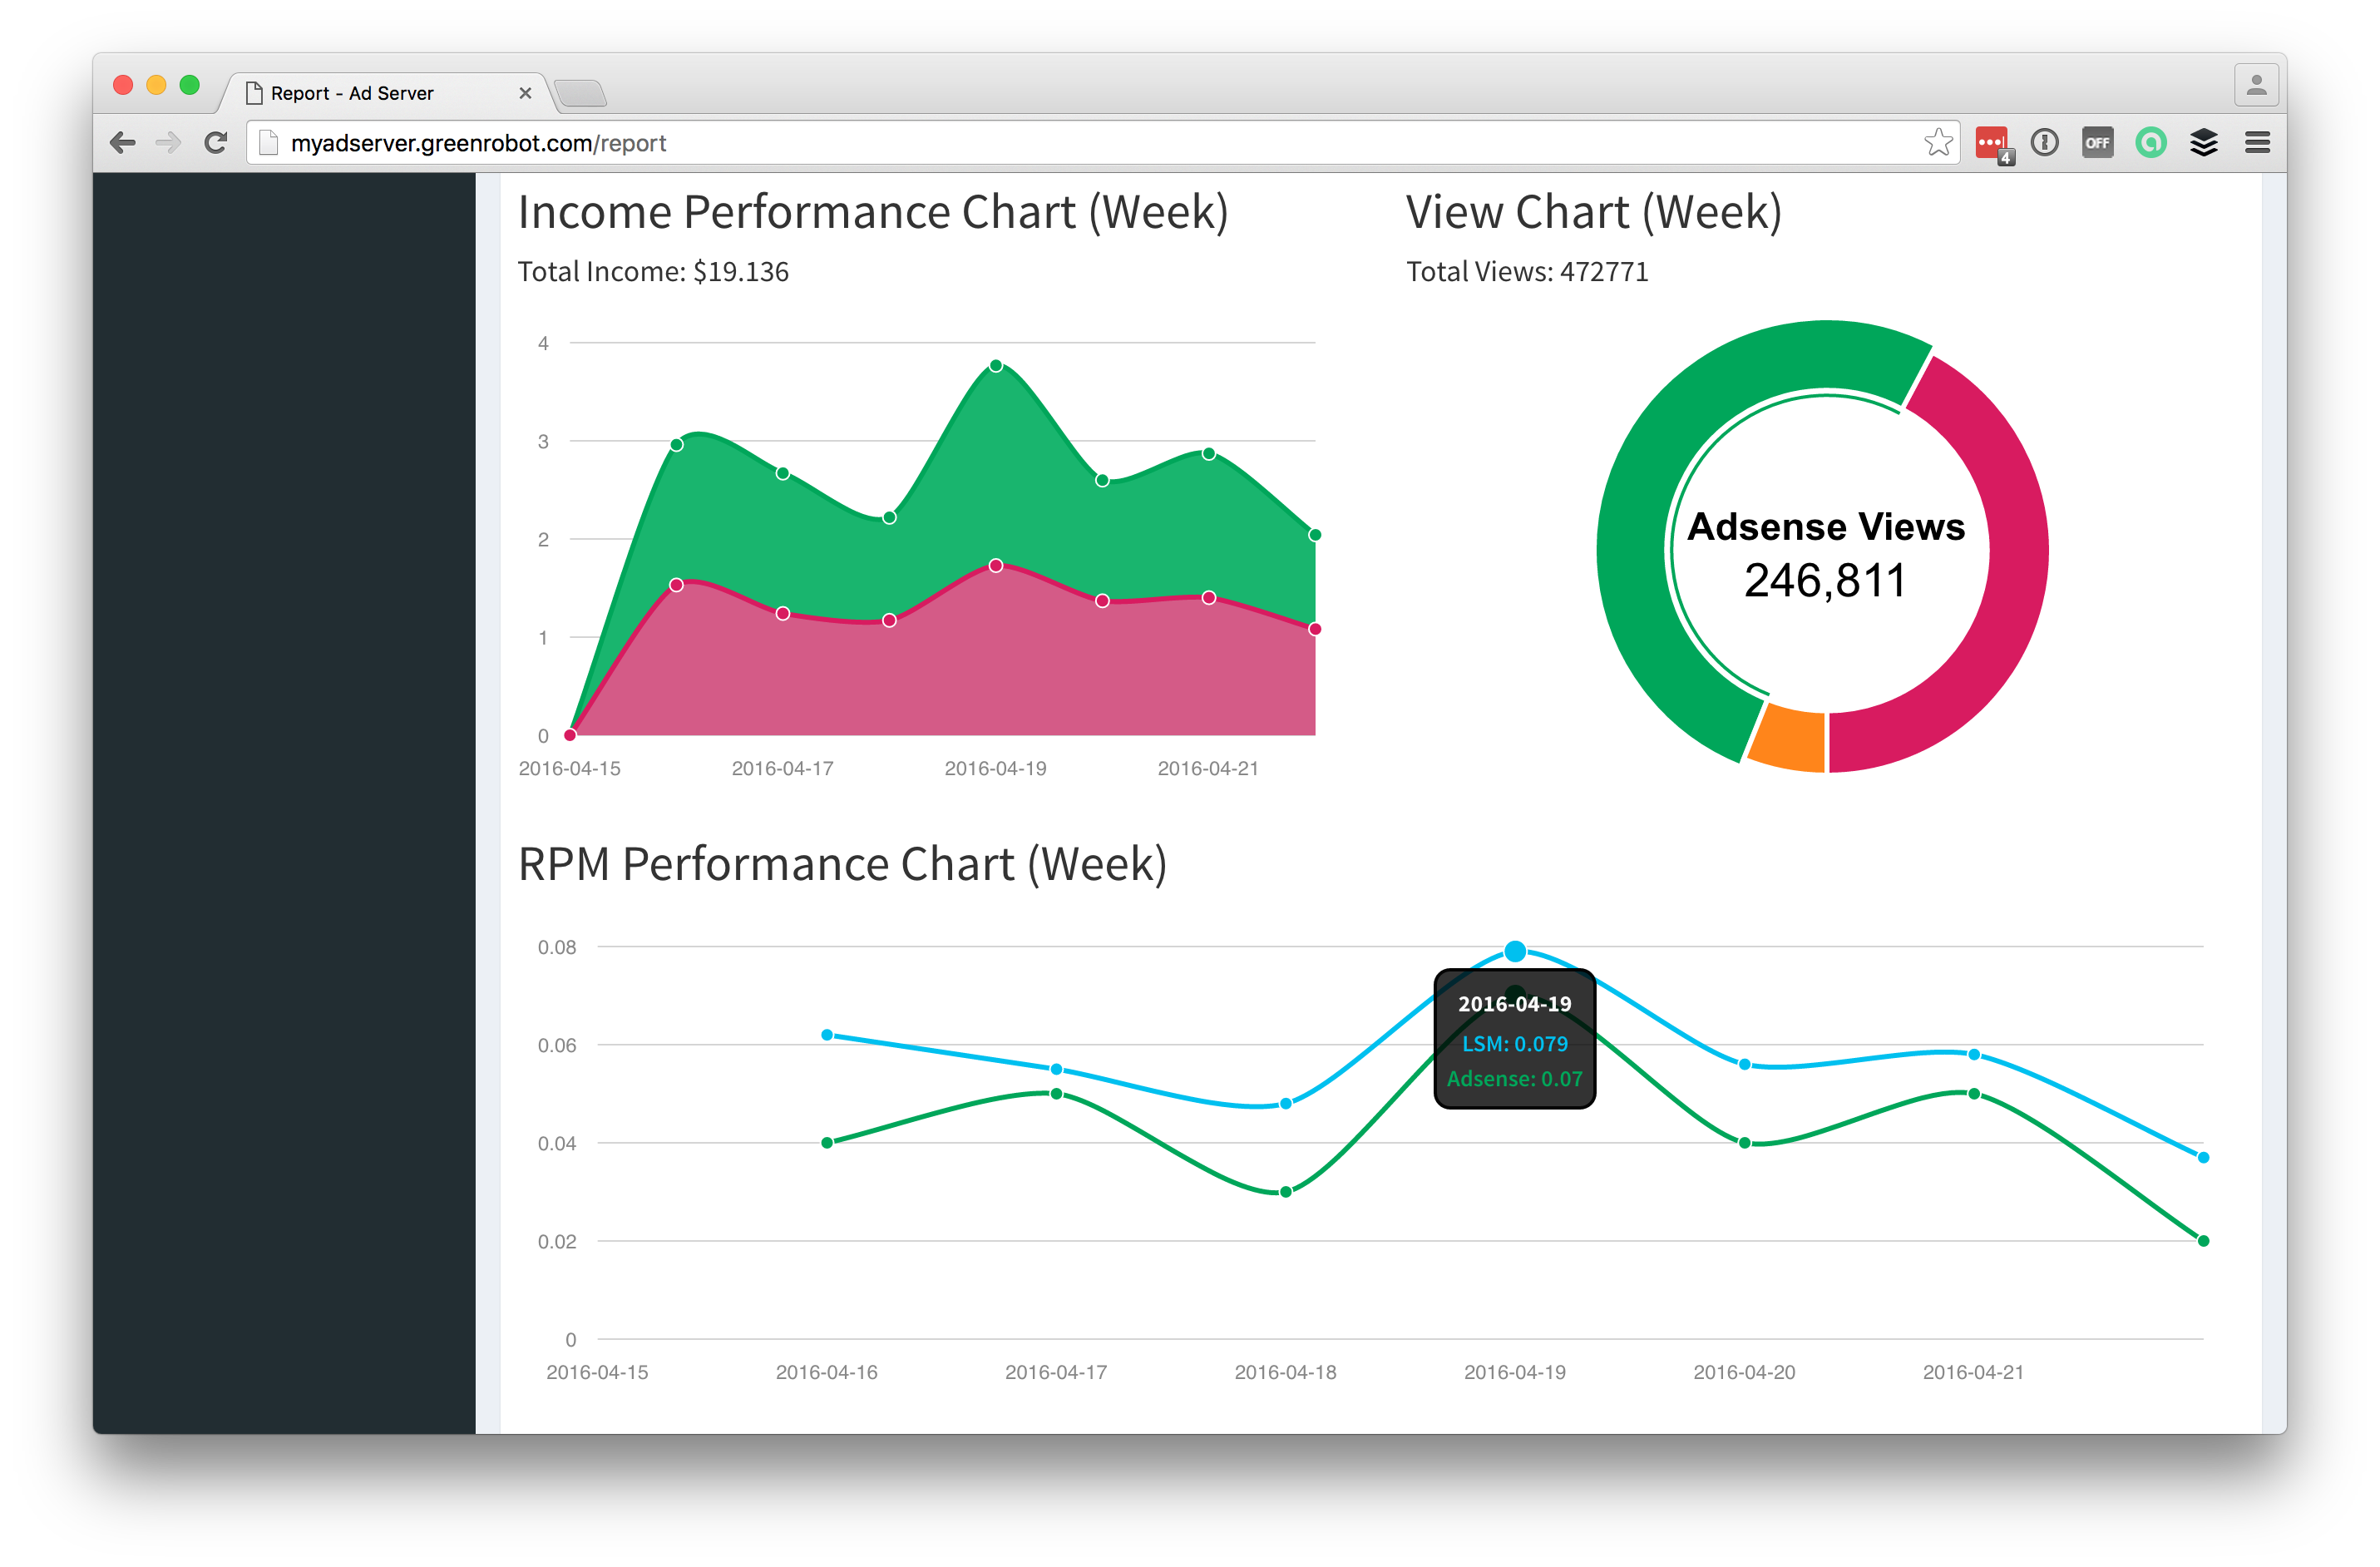
Task: Open Chrome user profile button
Action: [2255, 86]
